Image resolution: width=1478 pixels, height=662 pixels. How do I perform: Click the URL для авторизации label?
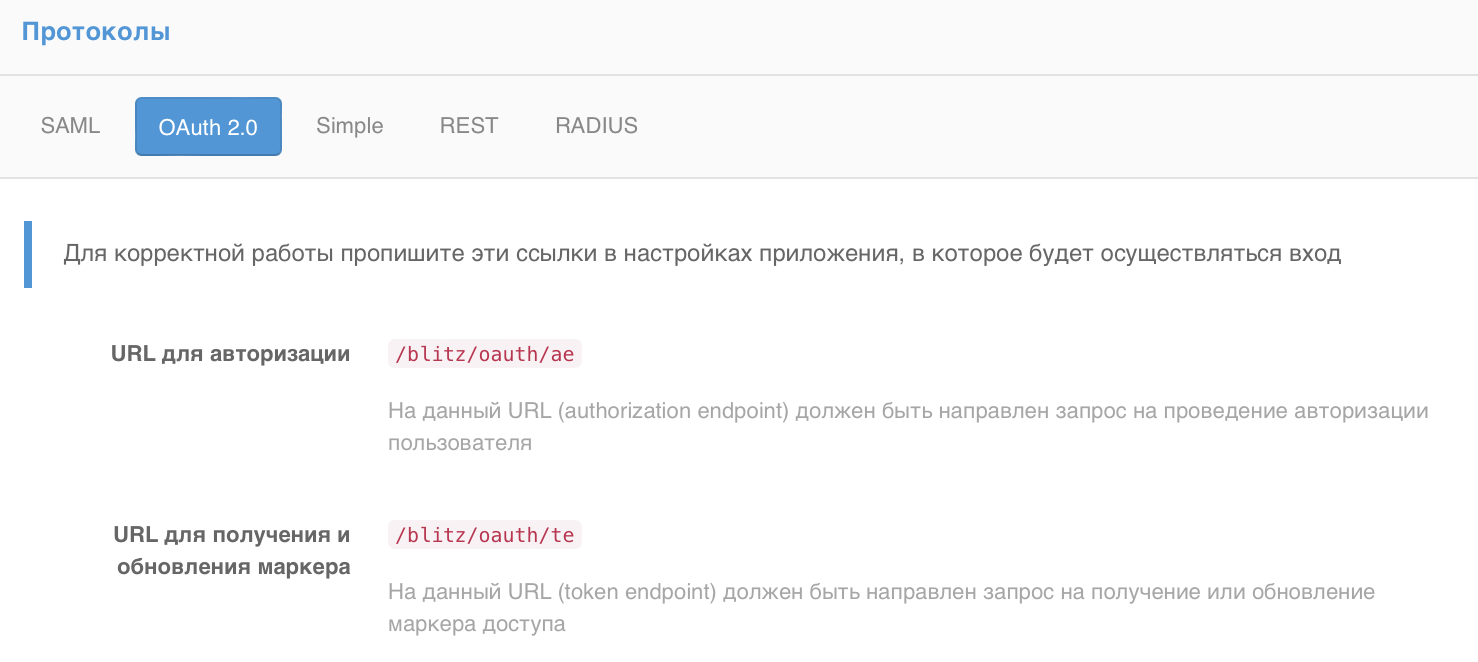[x=230, y=353]
